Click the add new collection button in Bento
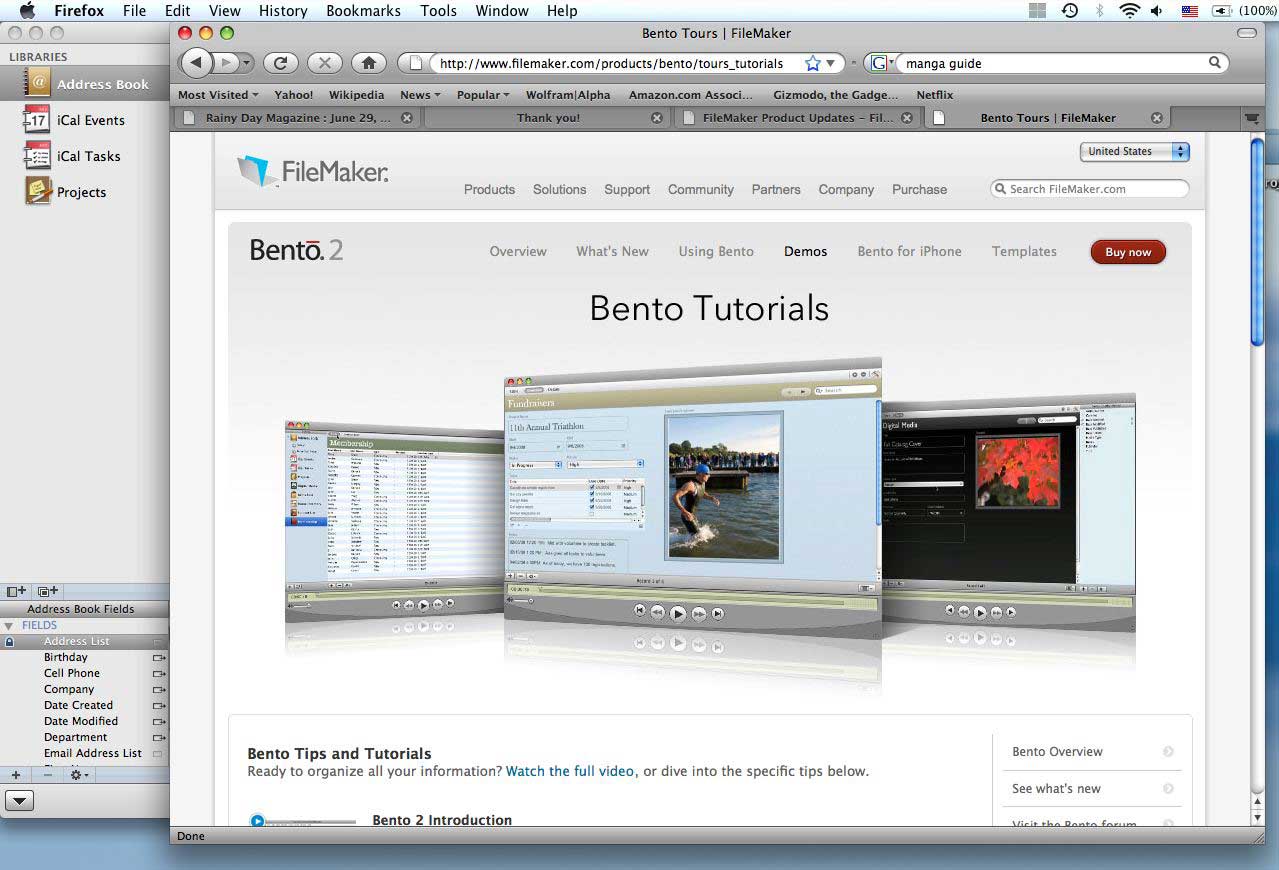Viewport: 1279px width, 870px height. tap(48, 592)
